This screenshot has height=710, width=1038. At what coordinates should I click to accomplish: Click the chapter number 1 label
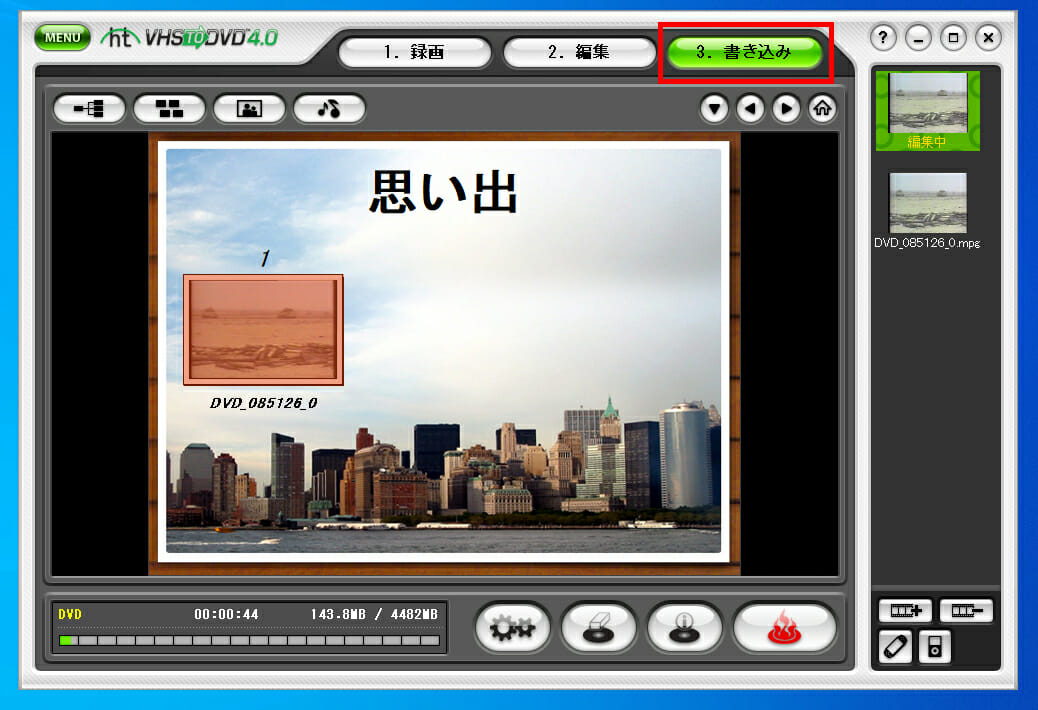(x=265, y=258)
